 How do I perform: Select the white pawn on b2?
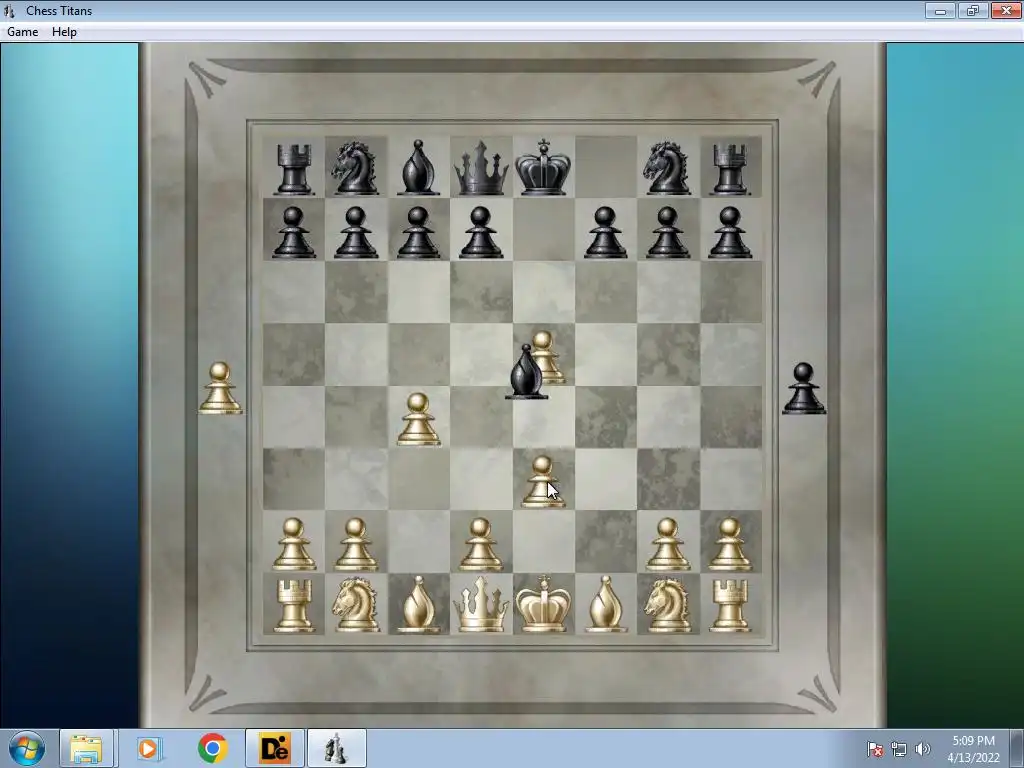356,545
